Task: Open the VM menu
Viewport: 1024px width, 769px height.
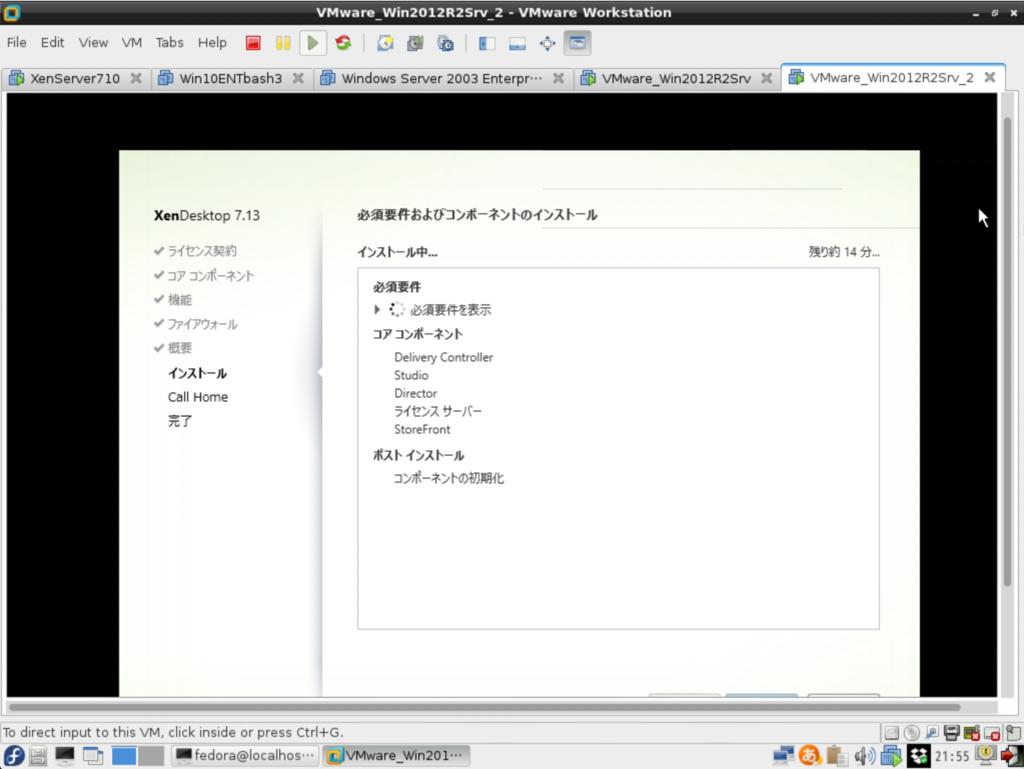Action: point(131,42)
